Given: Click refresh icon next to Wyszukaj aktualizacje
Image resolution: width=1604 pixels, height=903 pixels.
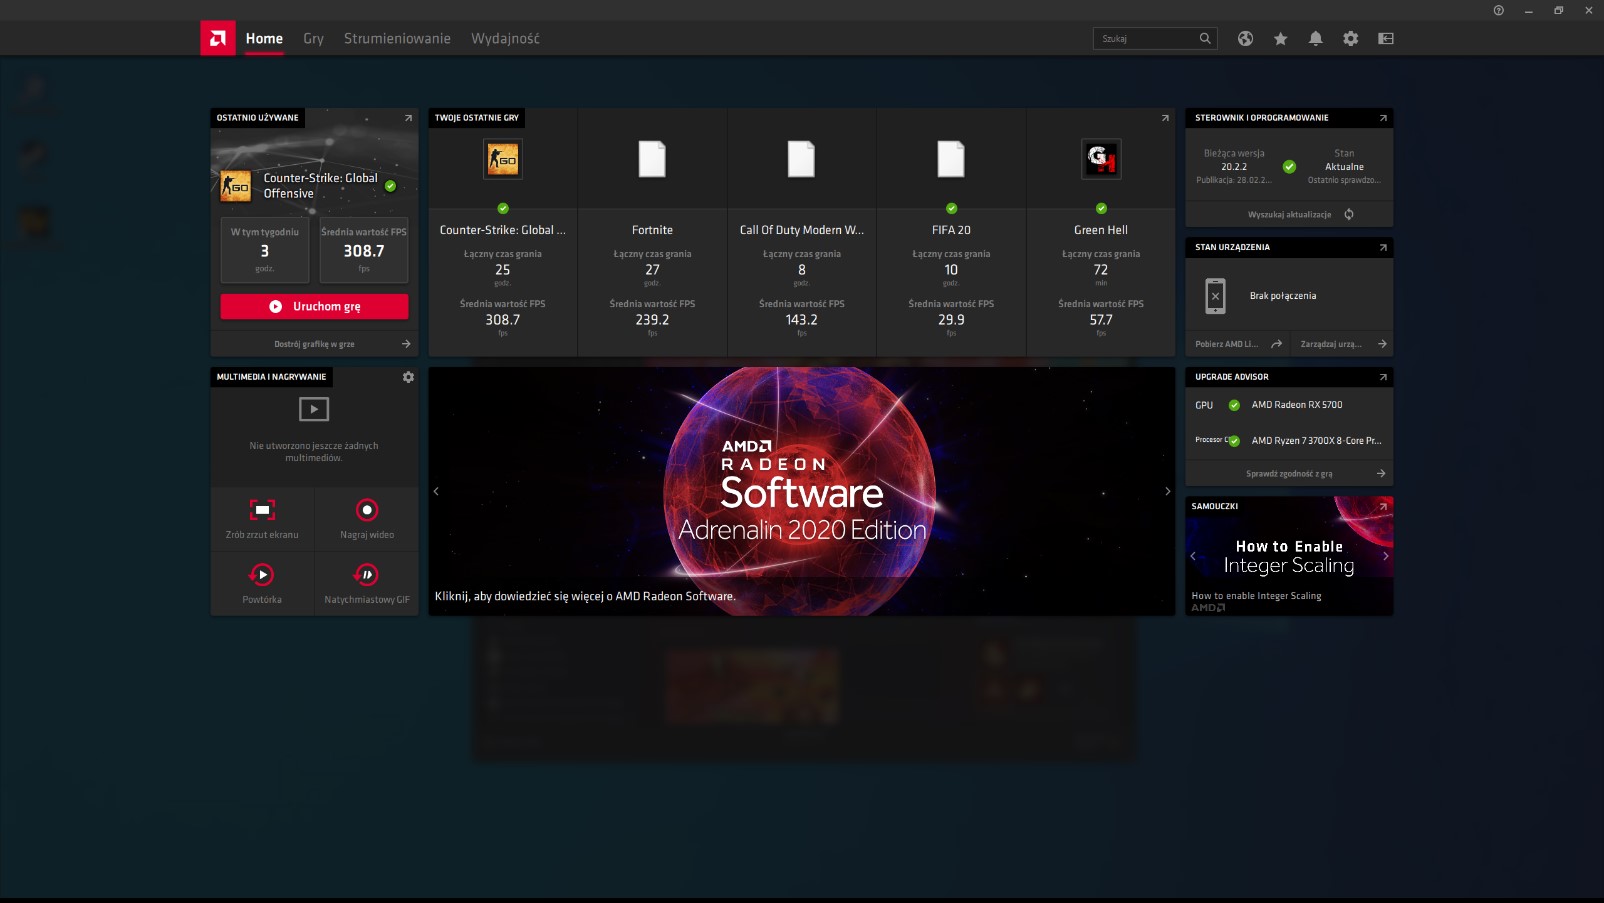Looking at the screenshot, I should [1349, 214].
